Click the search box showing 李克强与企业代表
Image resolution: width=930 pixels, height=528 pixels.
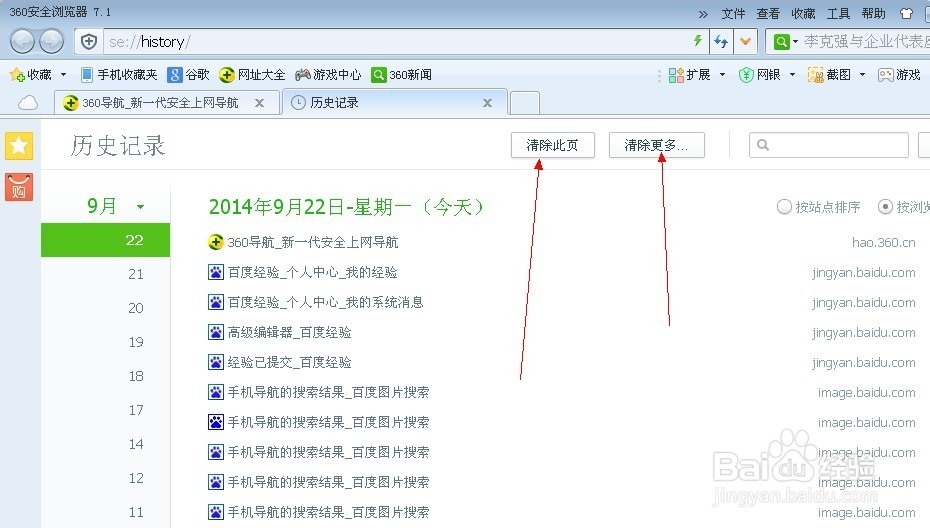tap(866, 42)
